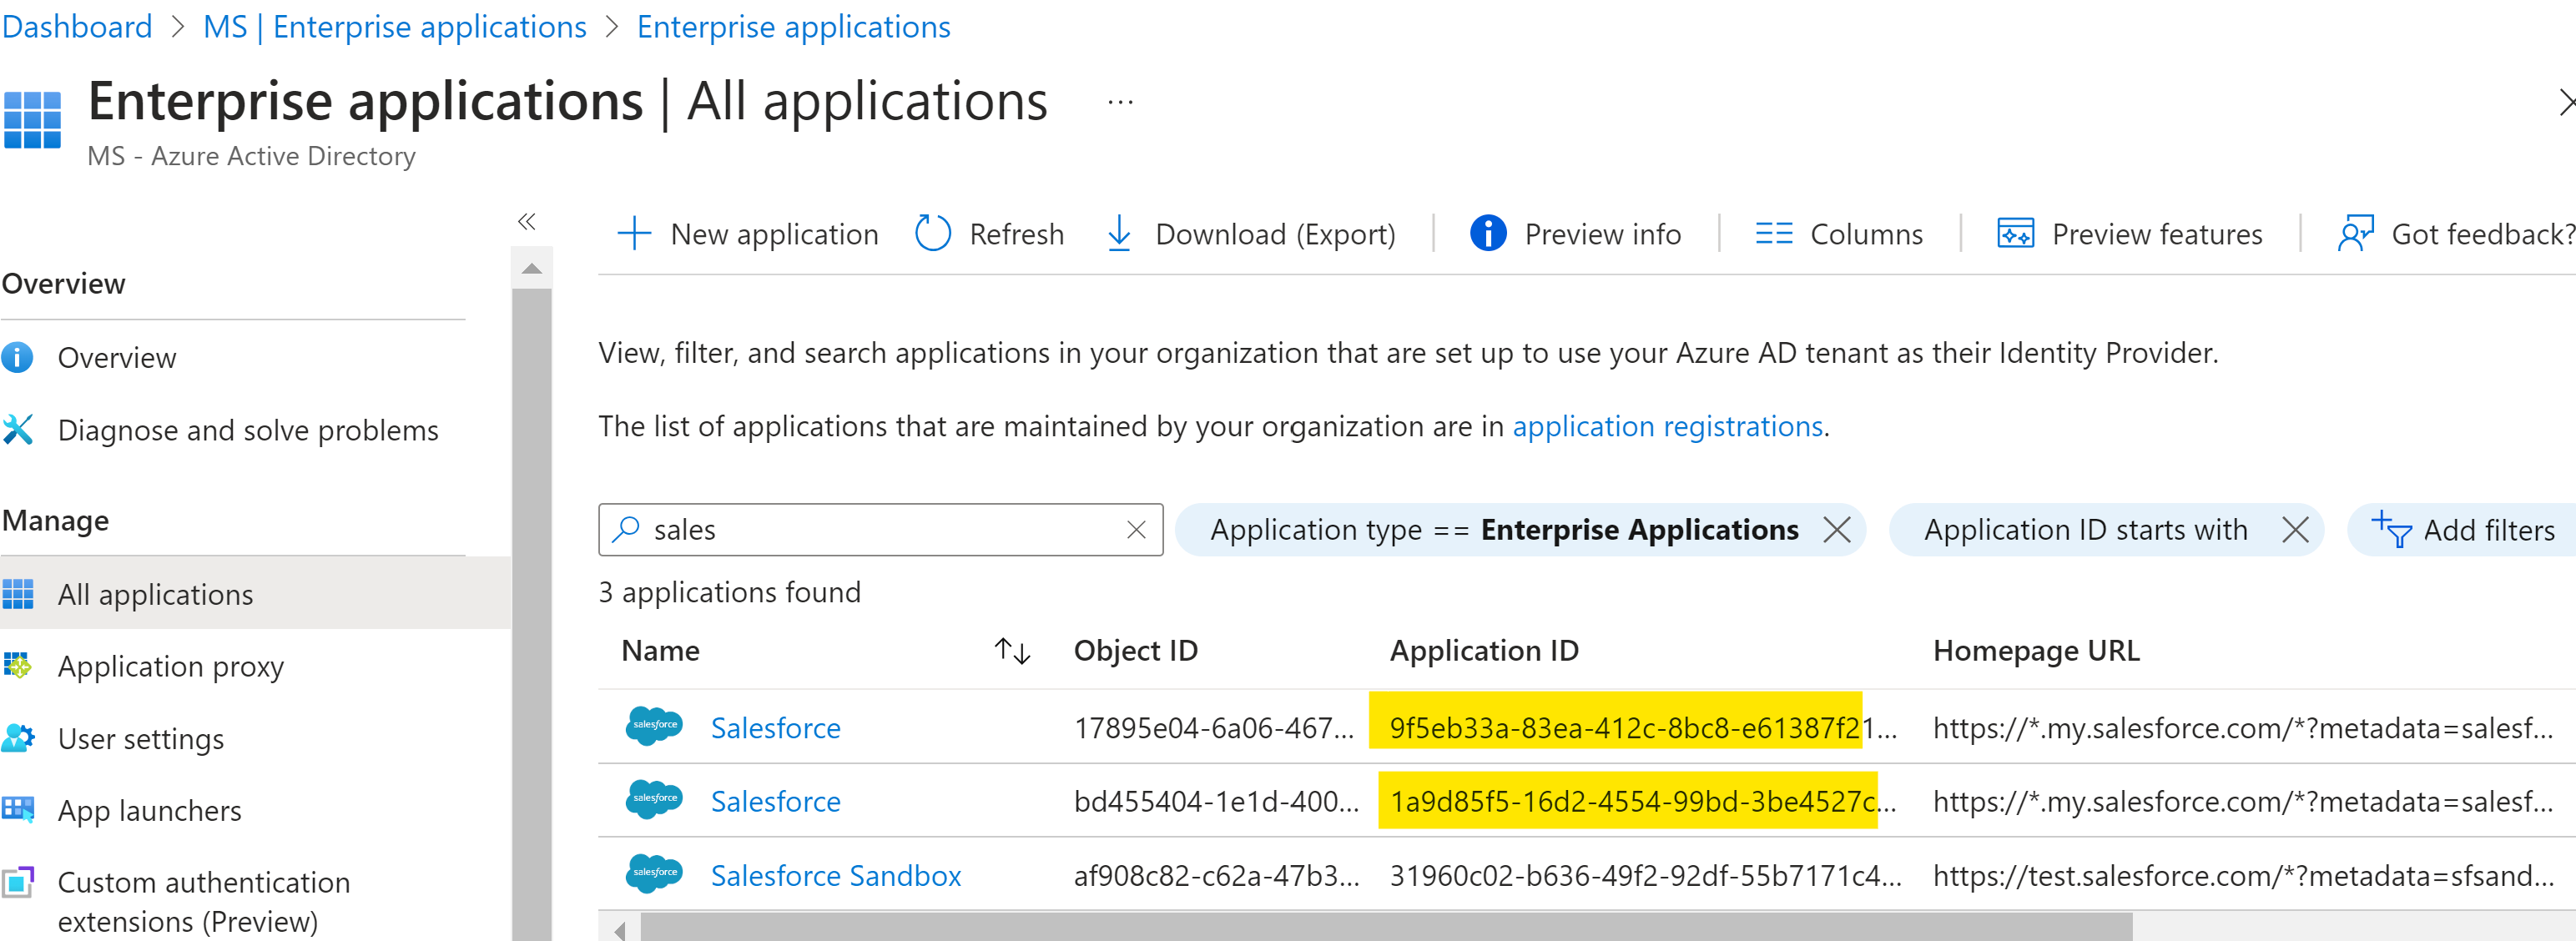Click the search magnifier icon in search box
Viewport: 2576px width, 941px height.
tap(625, 529)
